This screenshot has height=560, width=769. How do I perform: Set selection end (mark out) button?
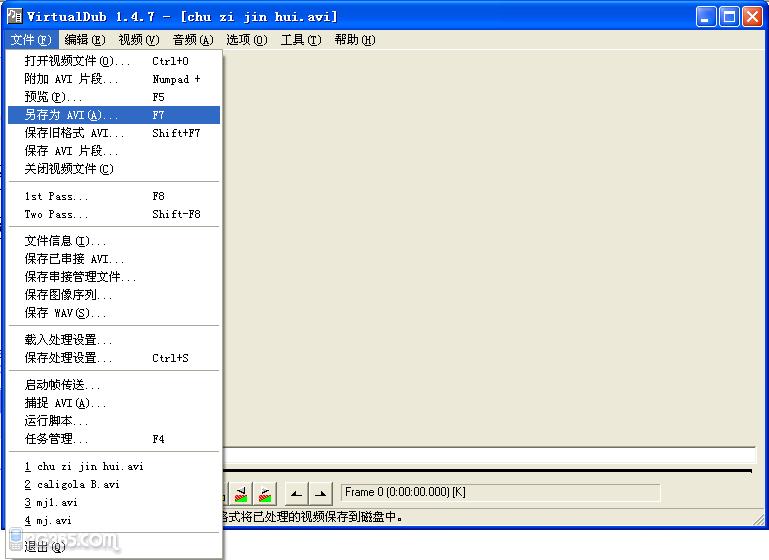click(x=320, y=493)
